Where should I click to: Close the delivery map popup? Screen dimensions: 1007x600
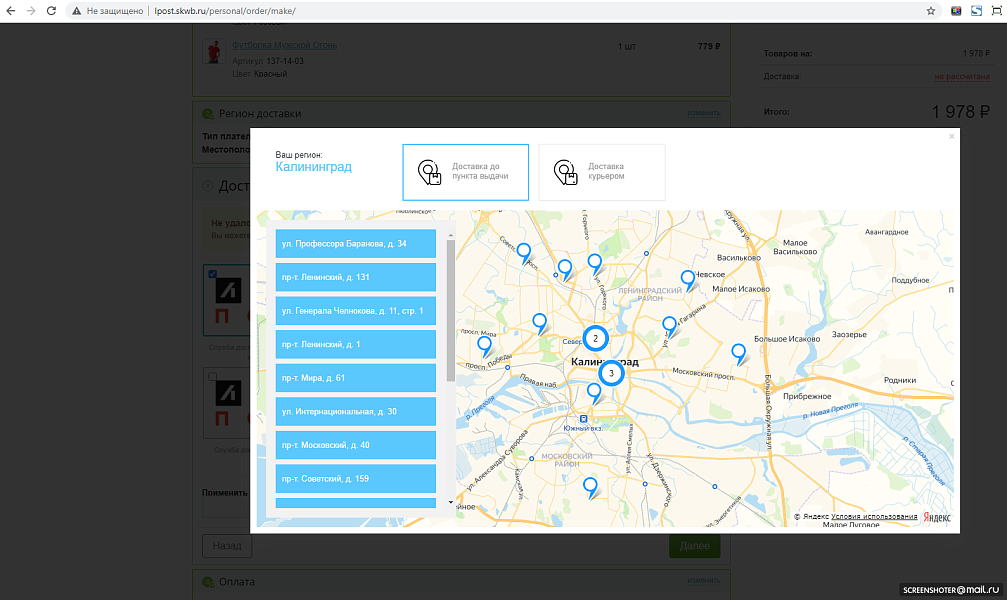tap(951, 136)
